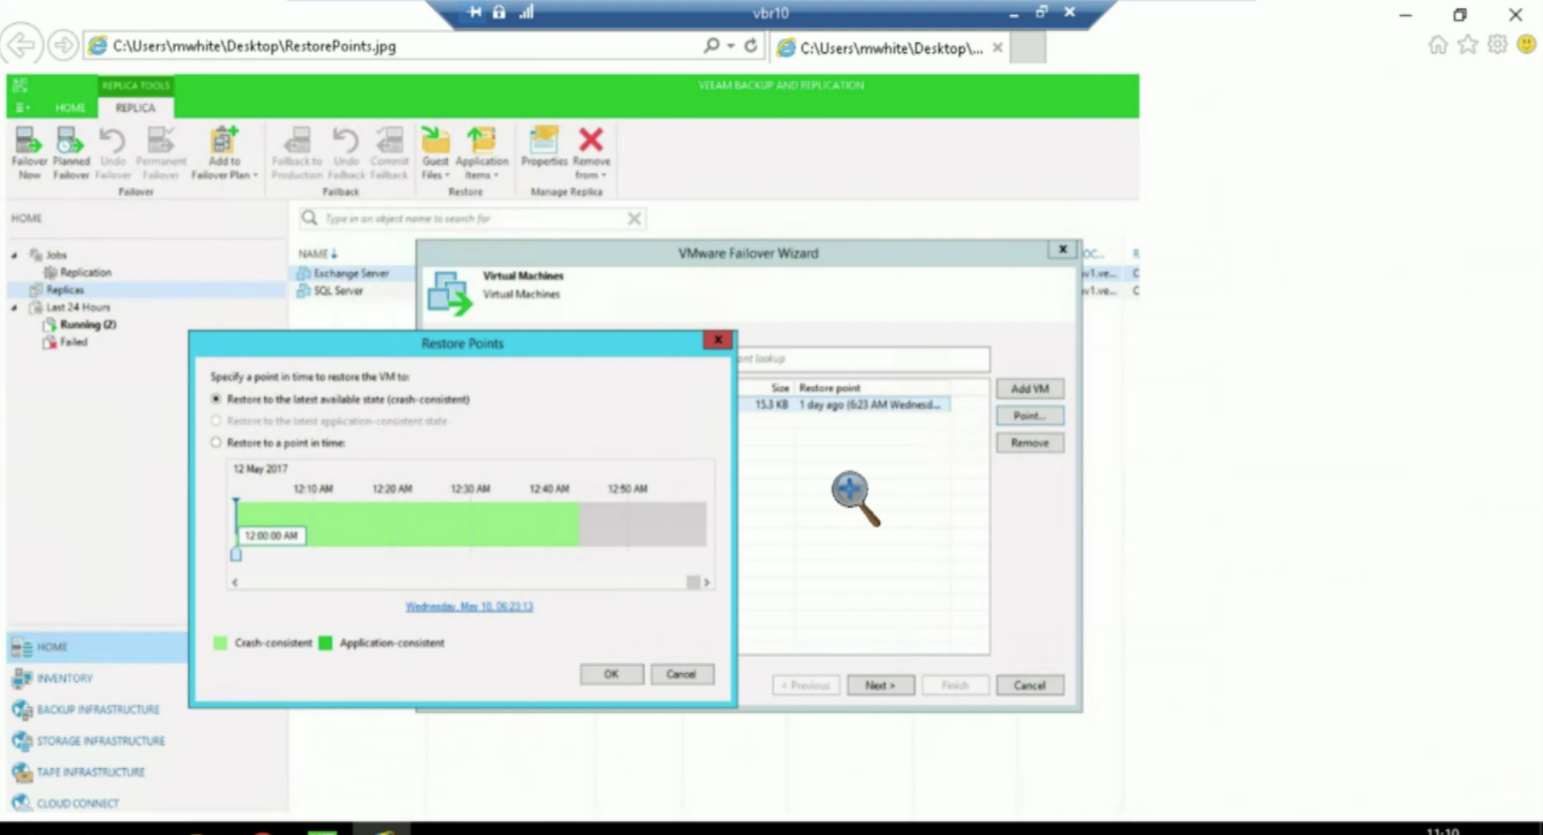Open browser Tools gear icon

point(1497,44)
